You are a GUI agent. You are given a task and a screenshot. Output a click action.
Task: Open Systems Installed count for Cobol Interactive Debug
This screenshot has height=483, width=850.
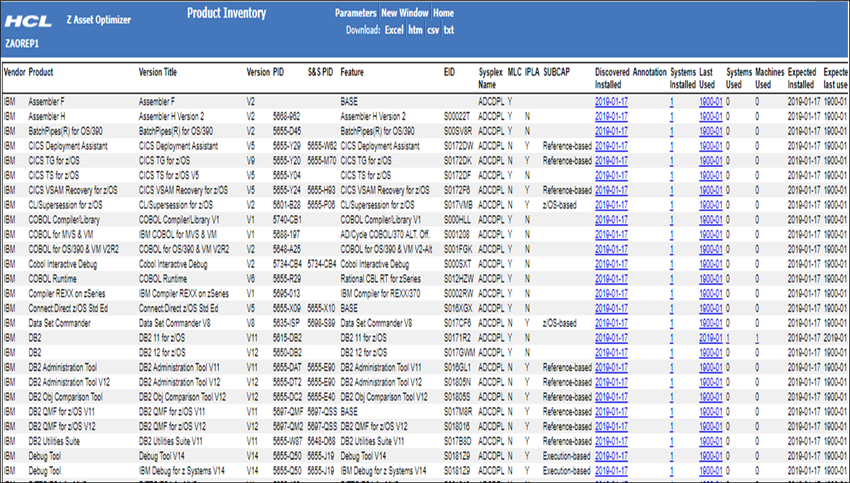[x=672, y=264]
